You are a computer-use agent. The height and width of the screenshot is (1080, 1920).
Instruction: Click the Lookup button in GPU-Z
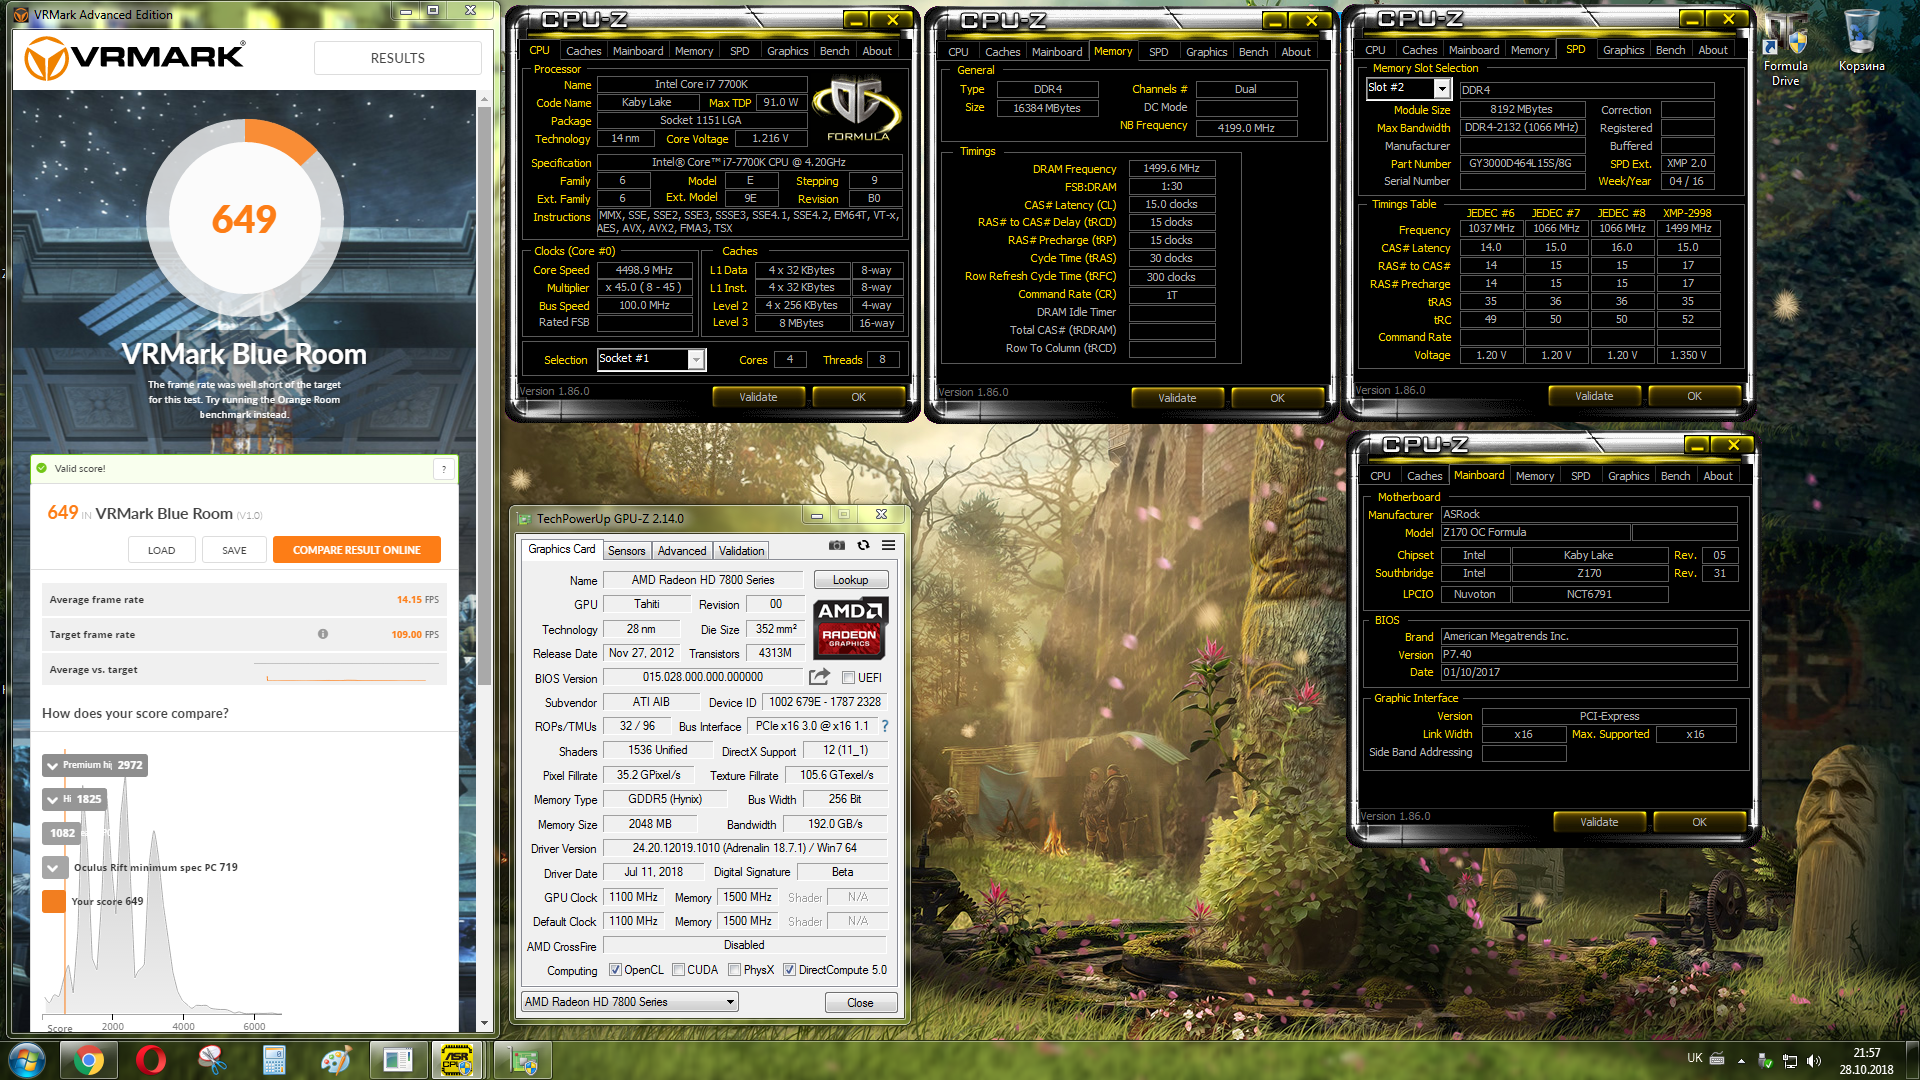tap(850, 580)
